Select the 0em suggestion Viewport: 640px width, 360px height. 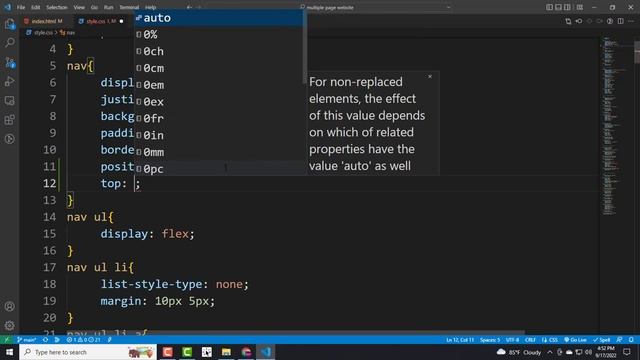tap(219, 85)
